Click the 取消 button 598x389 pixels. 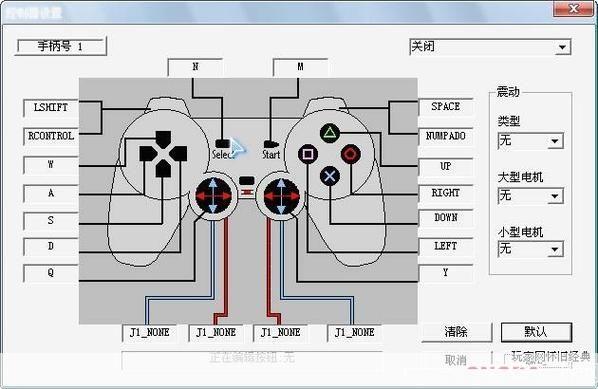[456, 360]
